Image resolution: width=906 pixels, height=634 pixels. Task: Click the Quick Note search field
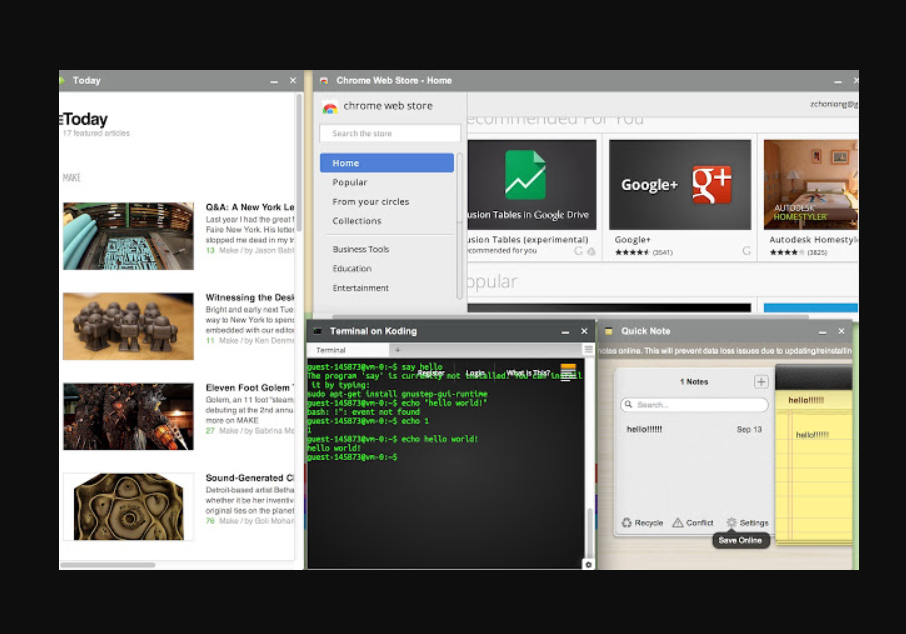click(x=695, y=405)
